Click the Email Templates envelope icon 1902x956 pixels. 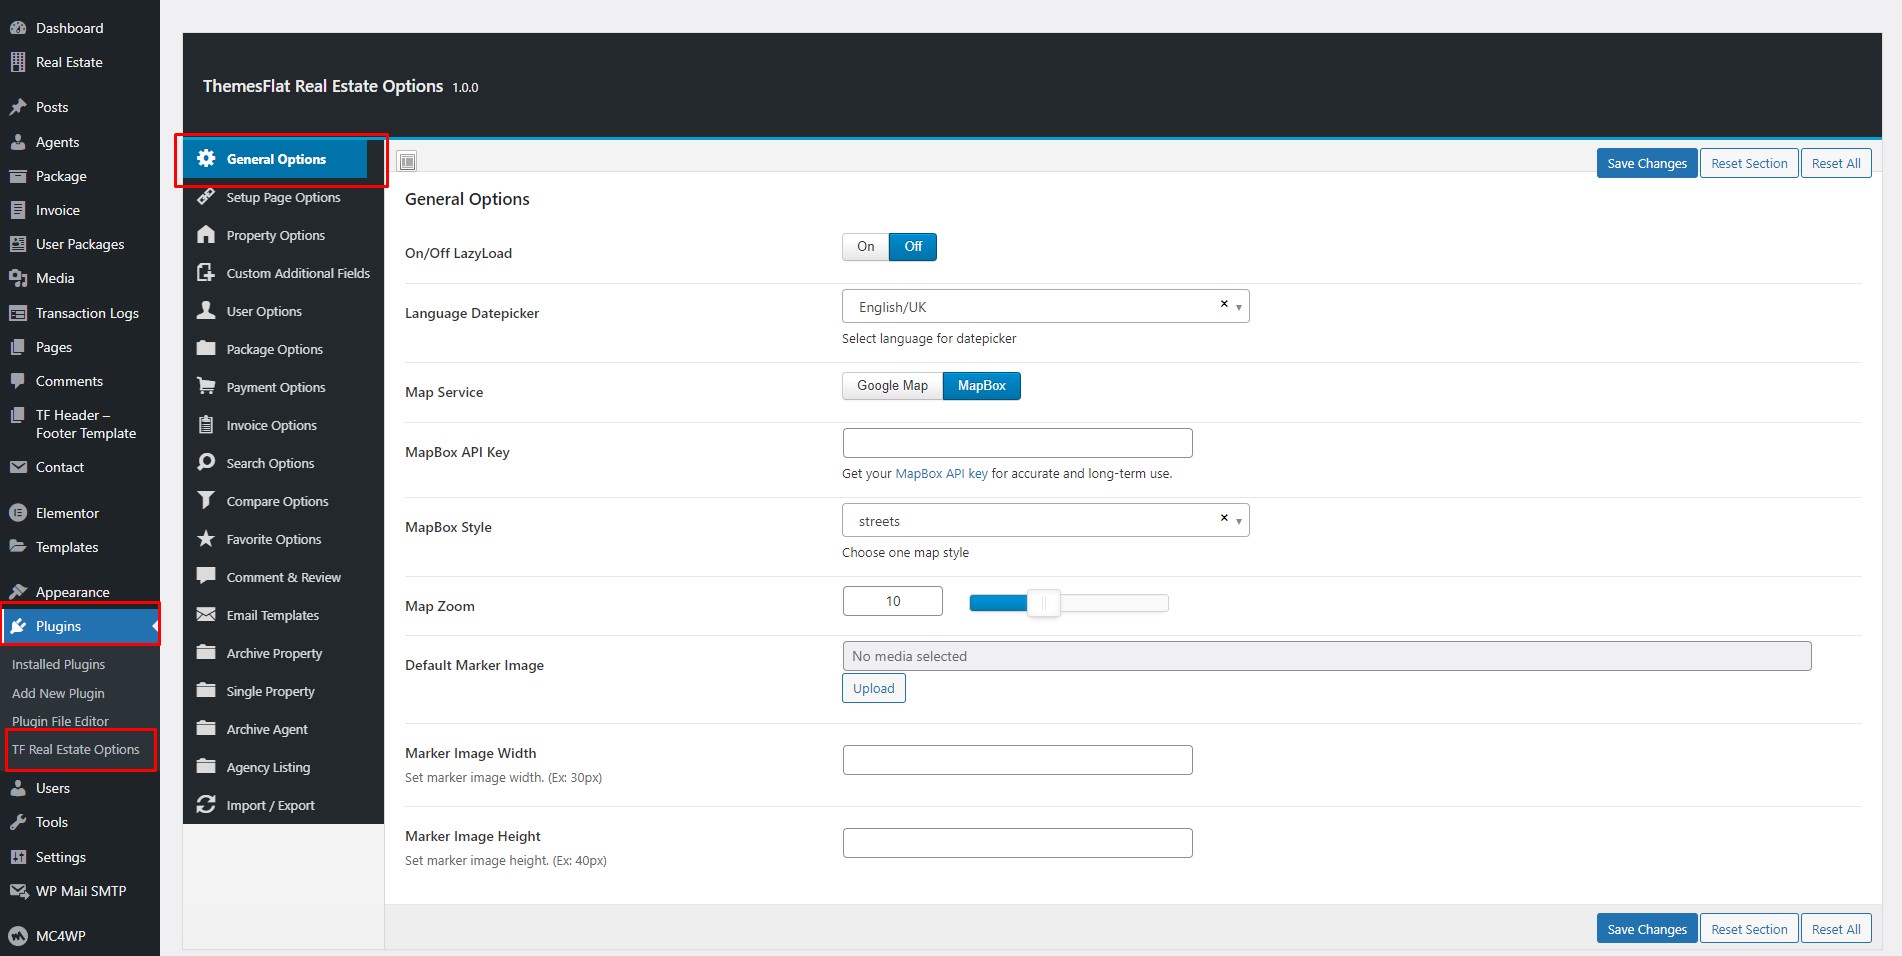pyautogui.click(x=206, y=614)
